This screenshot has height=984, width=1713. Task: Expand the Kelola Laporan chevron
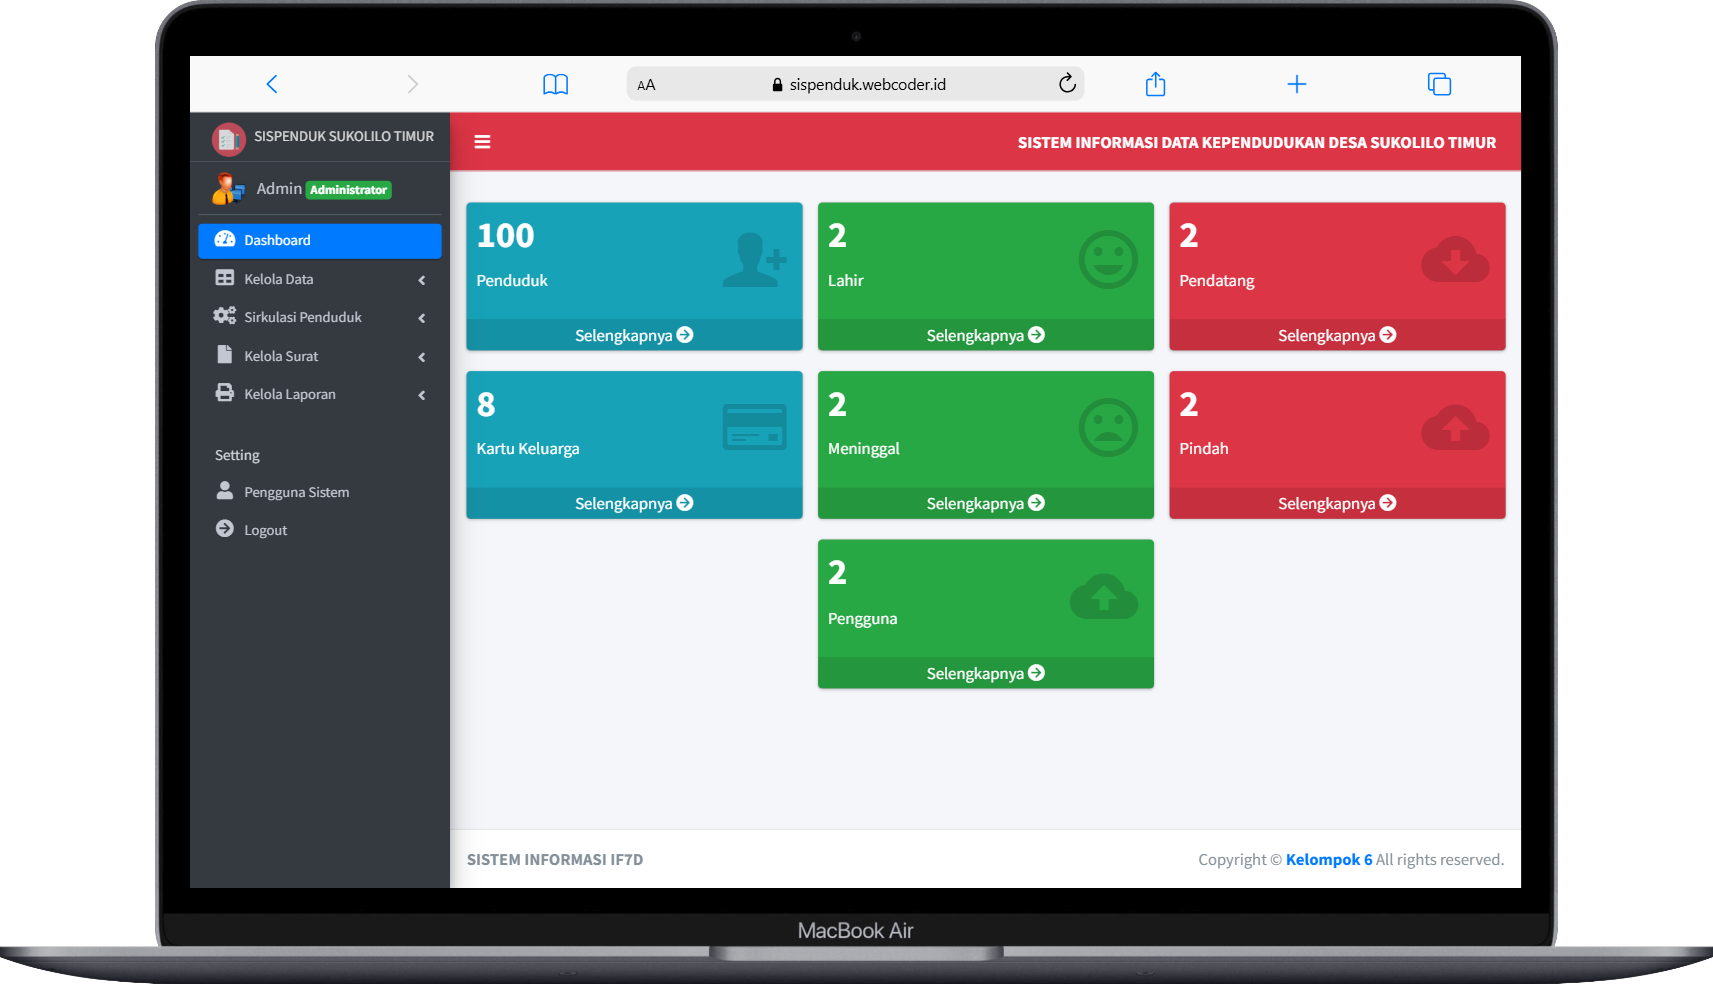422,395
